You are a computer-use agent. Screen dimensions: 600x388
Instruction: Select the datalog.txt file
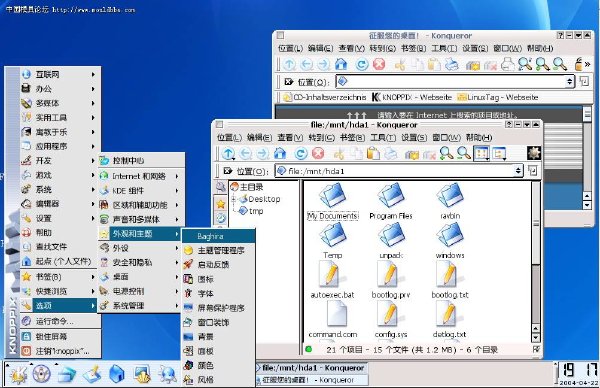[x=450, y=320]
